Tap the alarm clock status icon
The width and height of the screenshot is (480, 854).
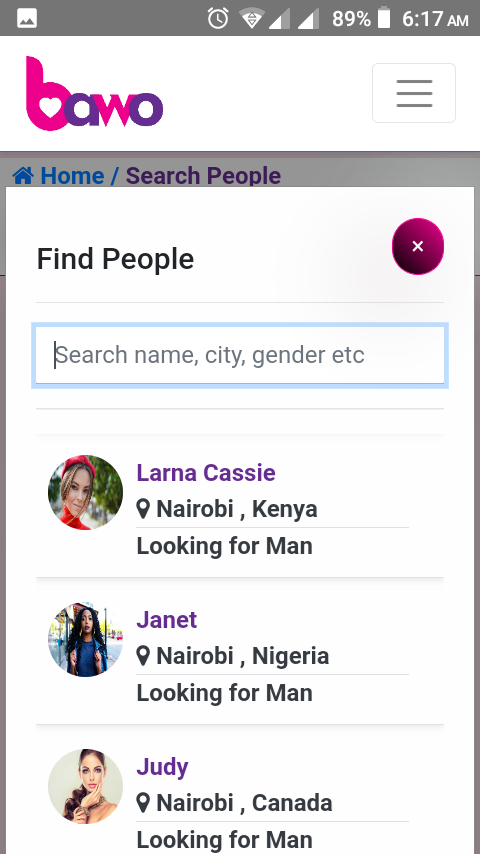pos(218,19)
